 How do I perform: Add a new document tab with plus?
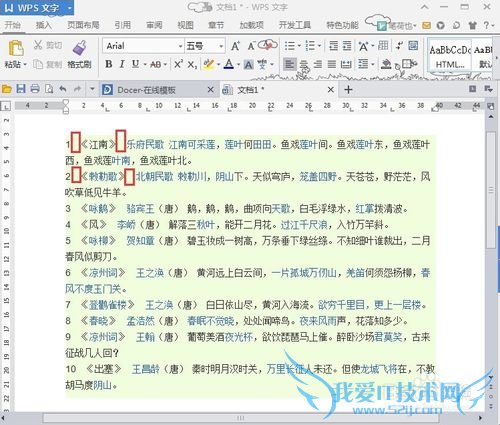[x=348, y=89]
